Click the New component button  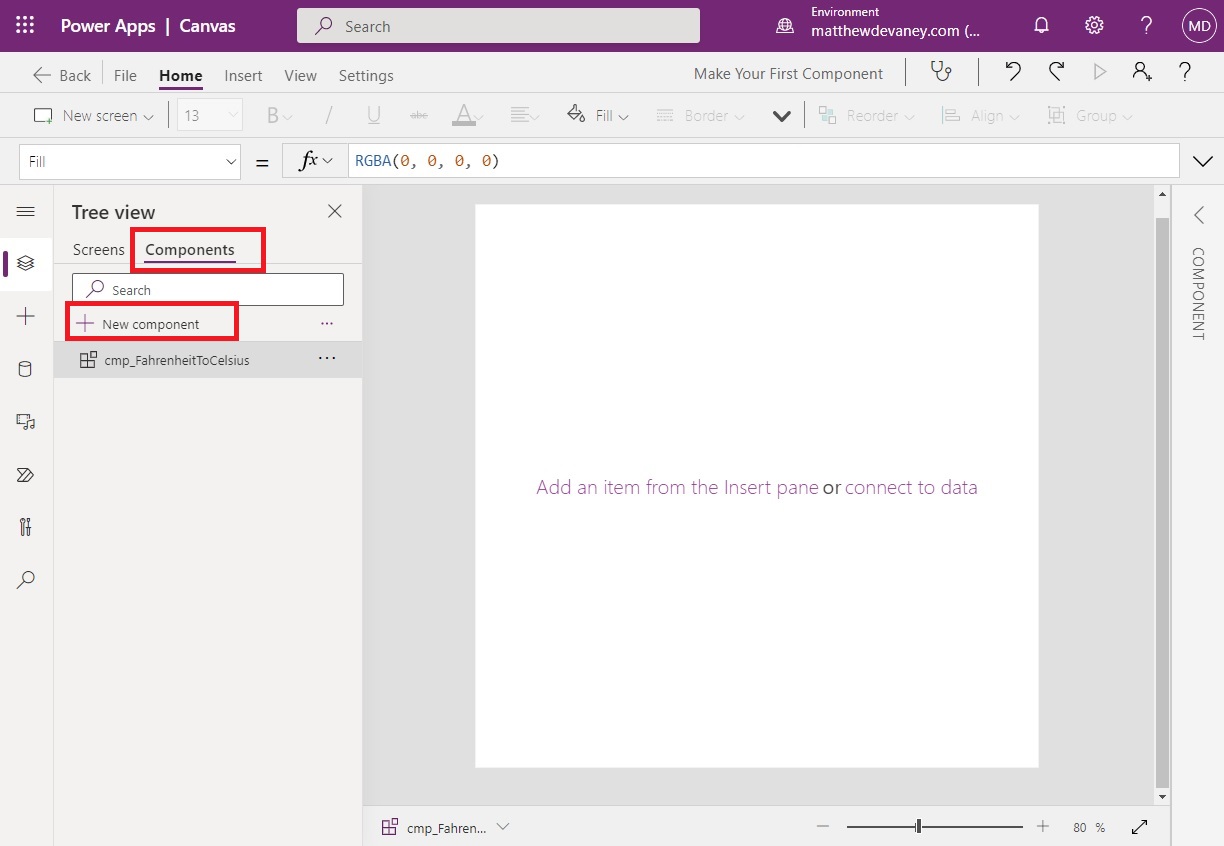click(x=152, y=322)
